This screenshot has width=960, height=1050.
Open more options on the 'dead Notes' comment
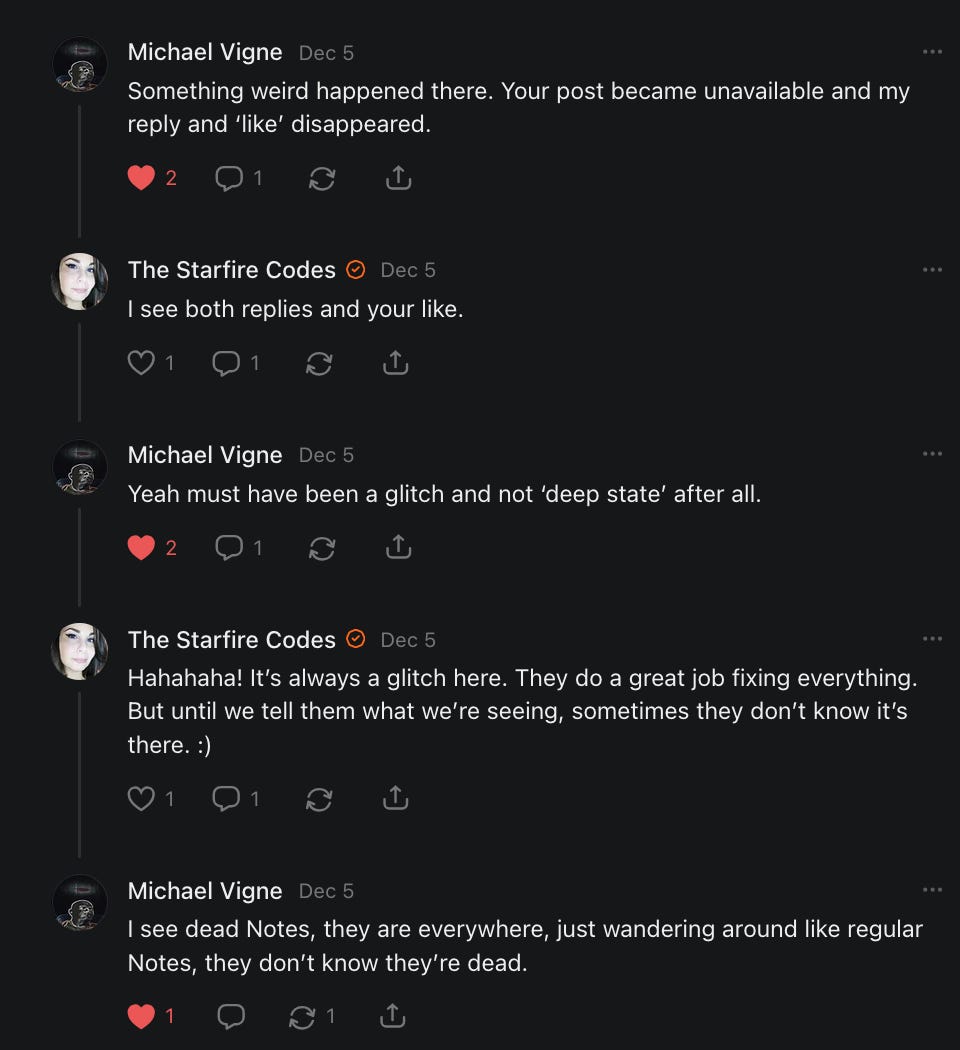(x=932, y=890)
